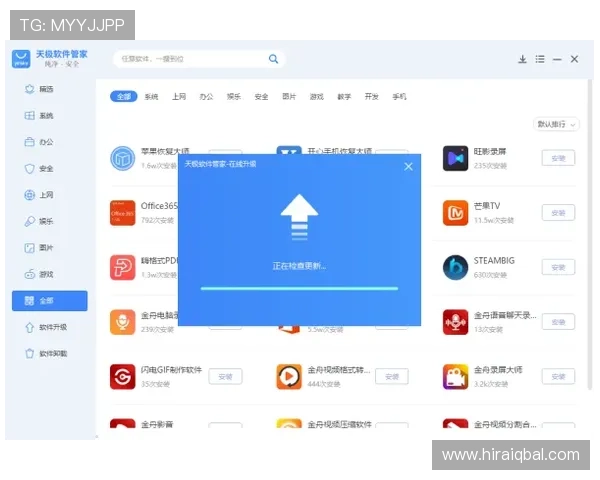This screenshot has width=600, height=480.
Task: Install 闪电GIF制作软件 with its 安装 button
Action: pos(225,377)
